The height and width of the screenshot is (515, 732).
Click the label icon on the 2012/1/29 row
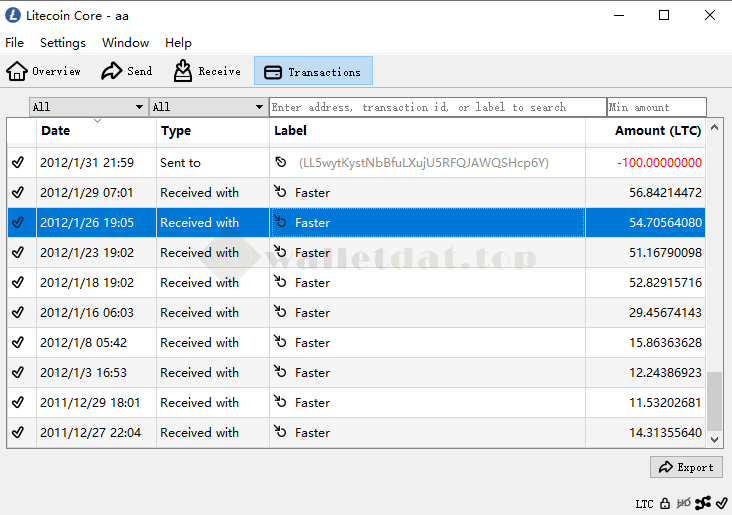click(x=281, y=192)
